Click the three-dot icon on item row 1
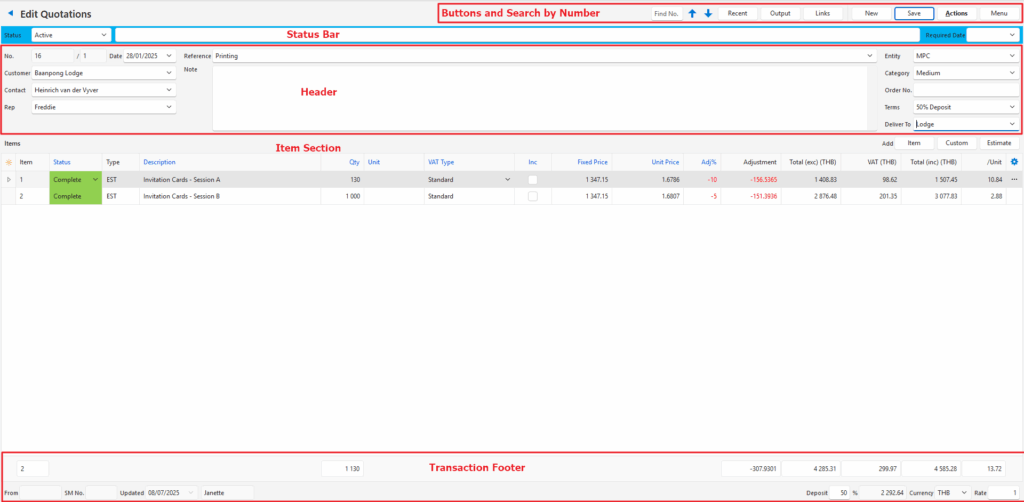The height and width of the screenshot is (502, 1024). (1014, 179)
